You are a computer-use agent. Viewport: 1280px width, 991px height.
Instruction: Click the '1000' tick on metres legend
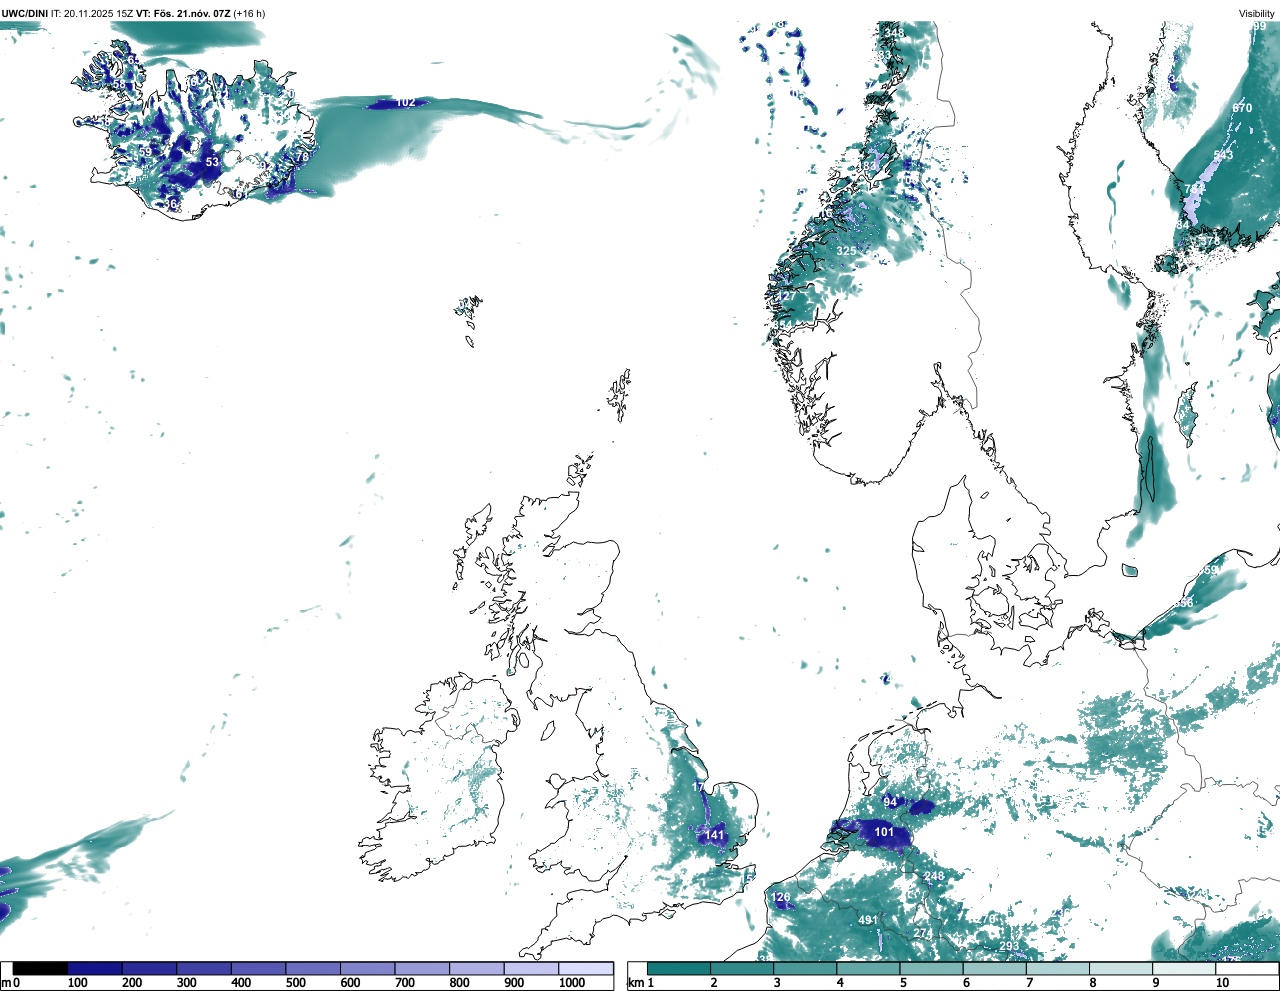click(x=572, y=983)
